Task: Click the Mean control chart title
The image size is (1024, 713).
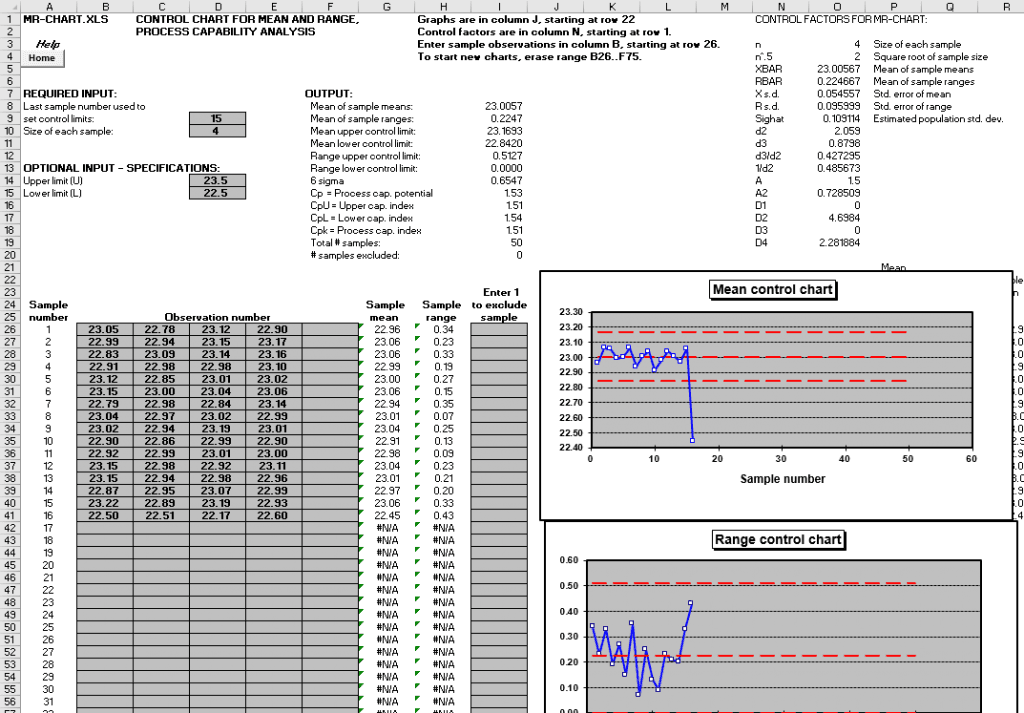Action: [772, 288]
